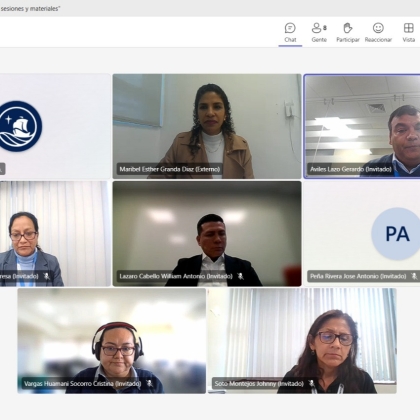Select Lazaro Cabello William Antonio video

tap(207, 234)
